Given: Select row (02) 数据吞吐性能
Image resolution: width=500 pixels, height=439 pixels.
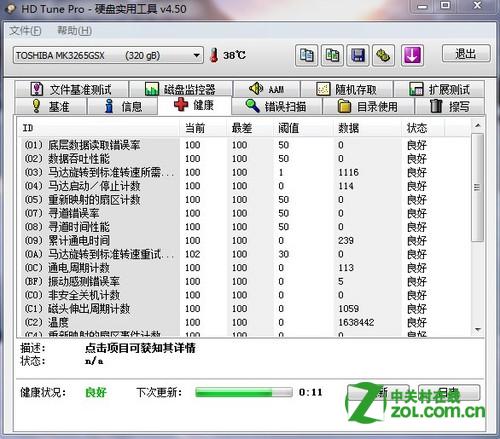Looking at the screenshot, I should (245, 159).
